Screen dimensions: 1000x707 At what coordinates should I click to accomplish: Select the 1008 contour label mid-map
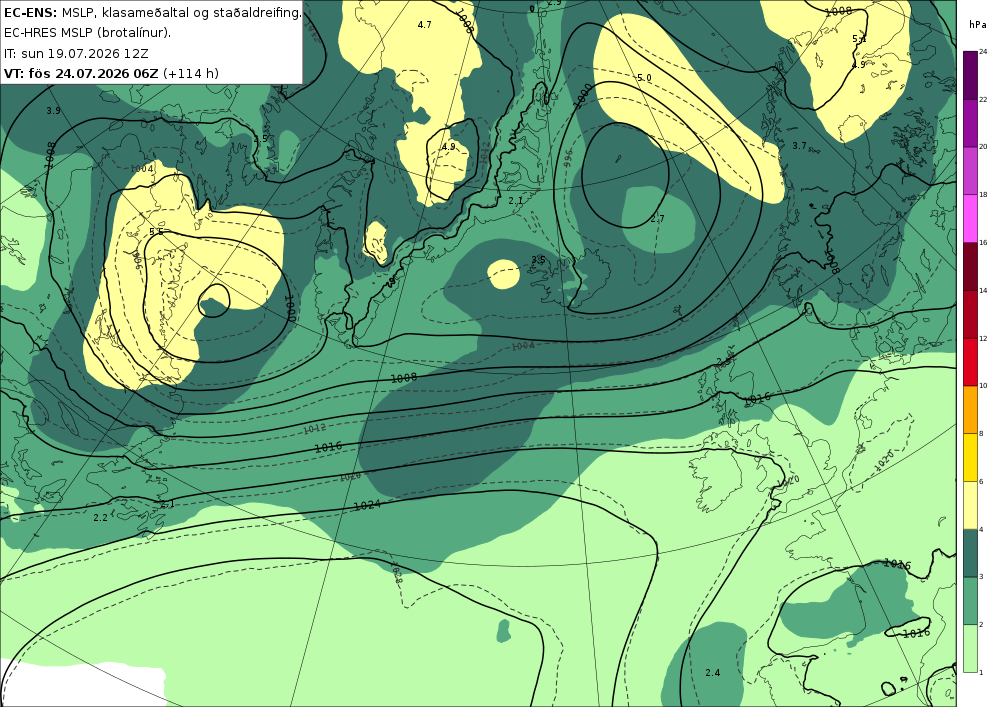click(x=404, y=378)
